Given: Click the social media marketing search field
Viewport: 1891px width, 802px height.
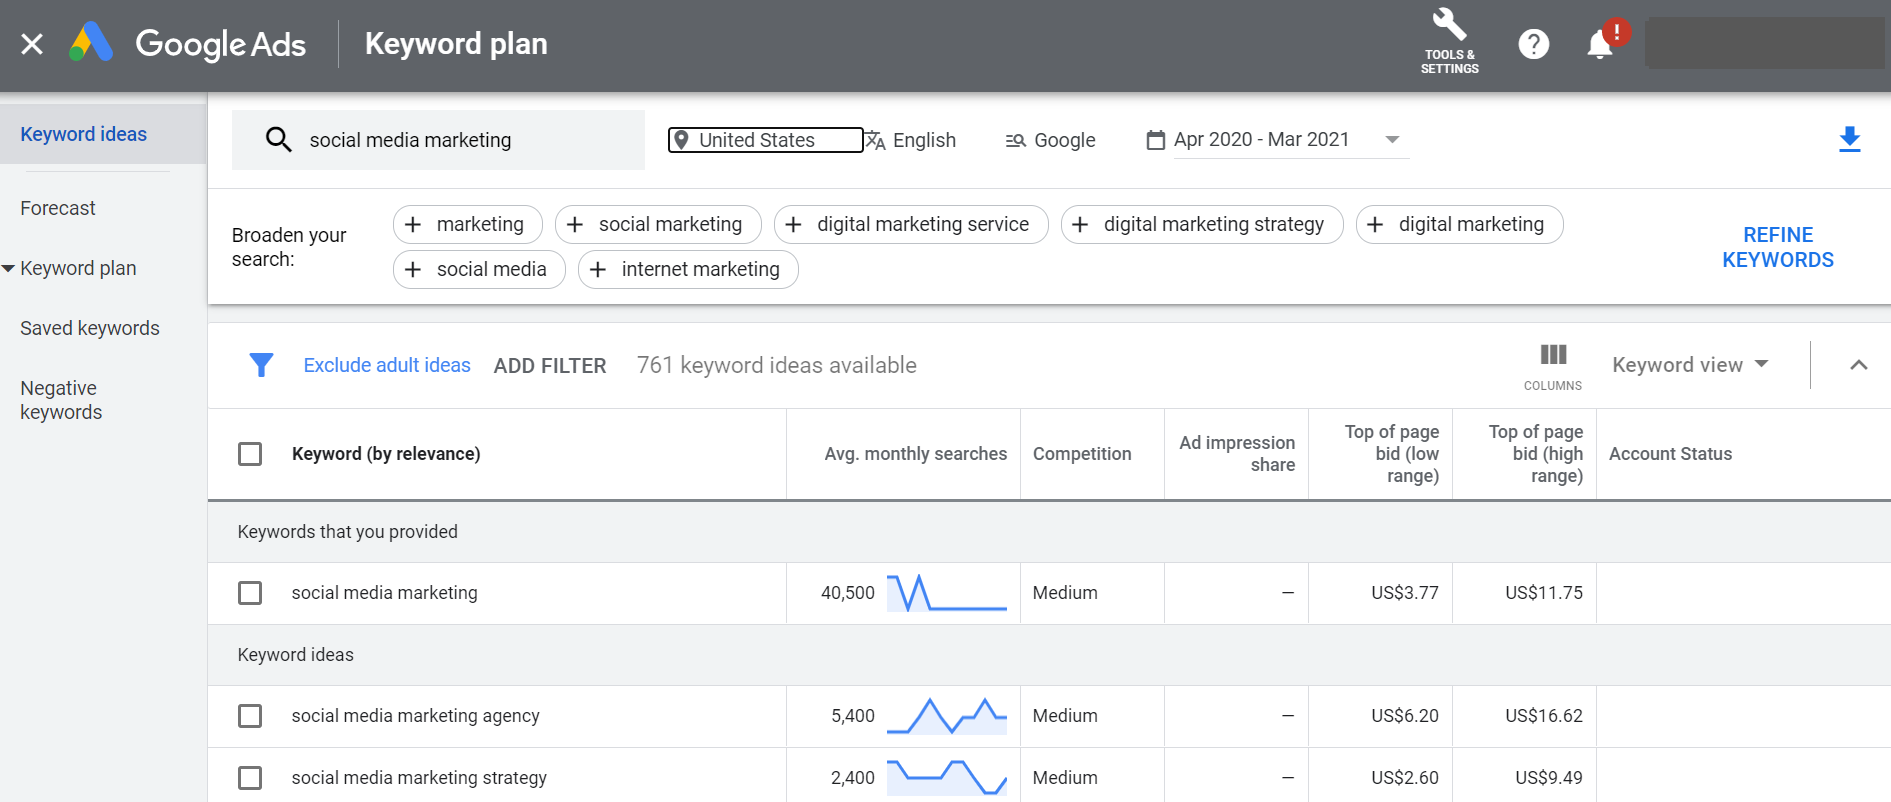Looking at the screenshot, I should 438,140.
